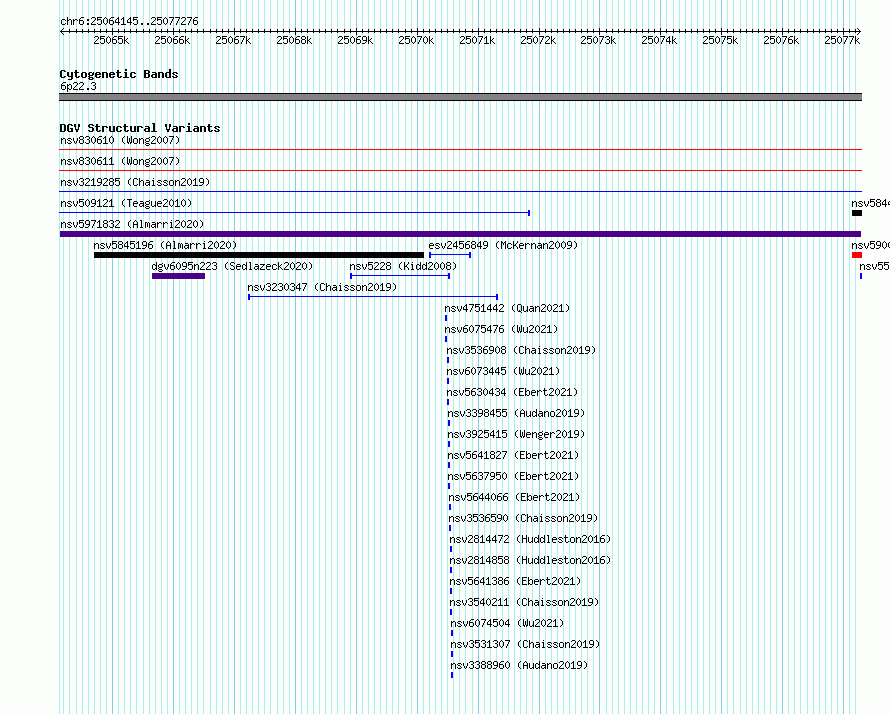Viewport: 890px width, 714px height.
Task: Click the nsv830610 (Wong2007) variant label
Action: pyautogui.click(x=120, y=140)
